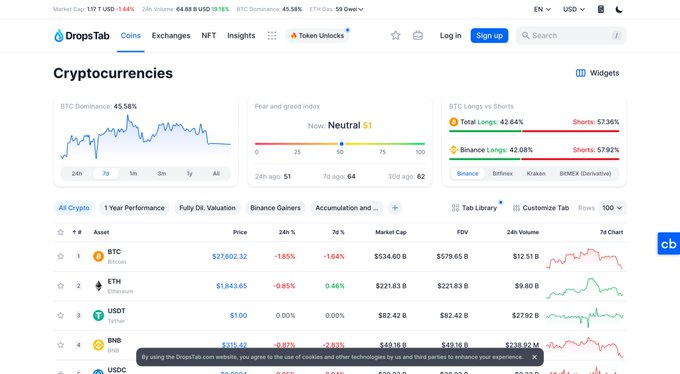This screenshot has height=374, width=680.
Task: Star Bitcoin as favorite
Action: tap(60, 256)
